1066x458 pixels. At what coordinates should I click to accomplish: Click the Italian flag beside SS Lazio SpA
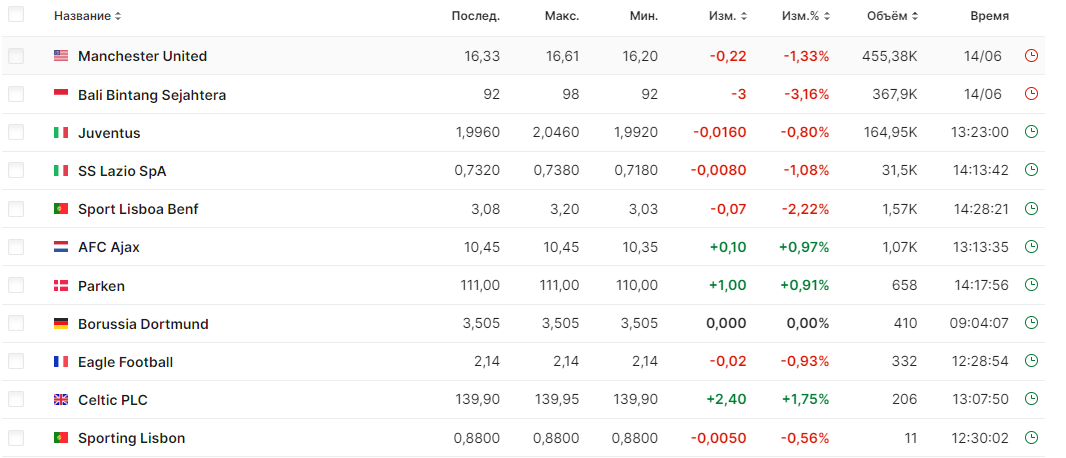(x=61, y=171)
